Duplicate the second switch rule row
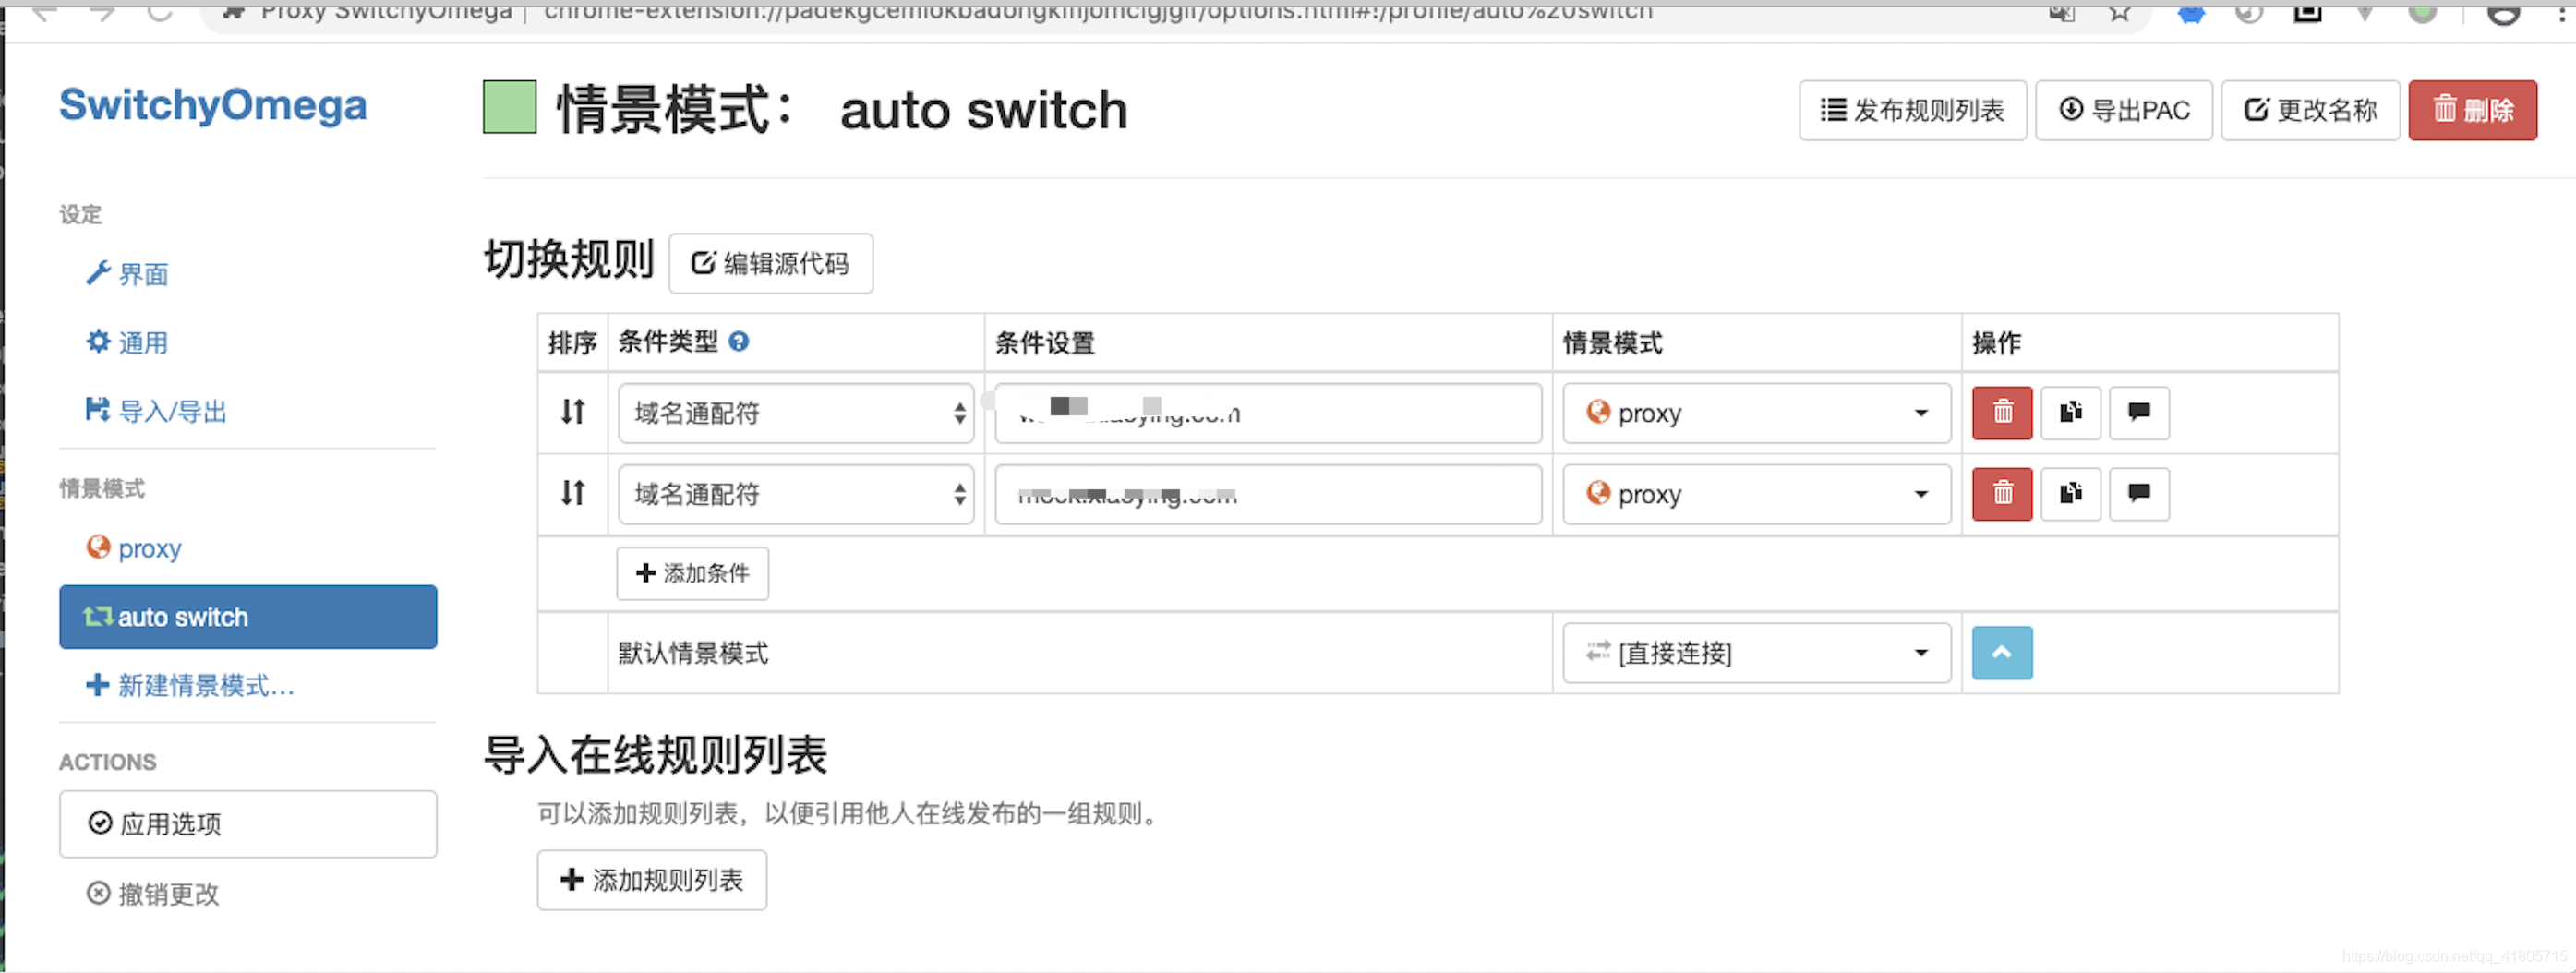Screen dimensions: 2576x973 2070,493
